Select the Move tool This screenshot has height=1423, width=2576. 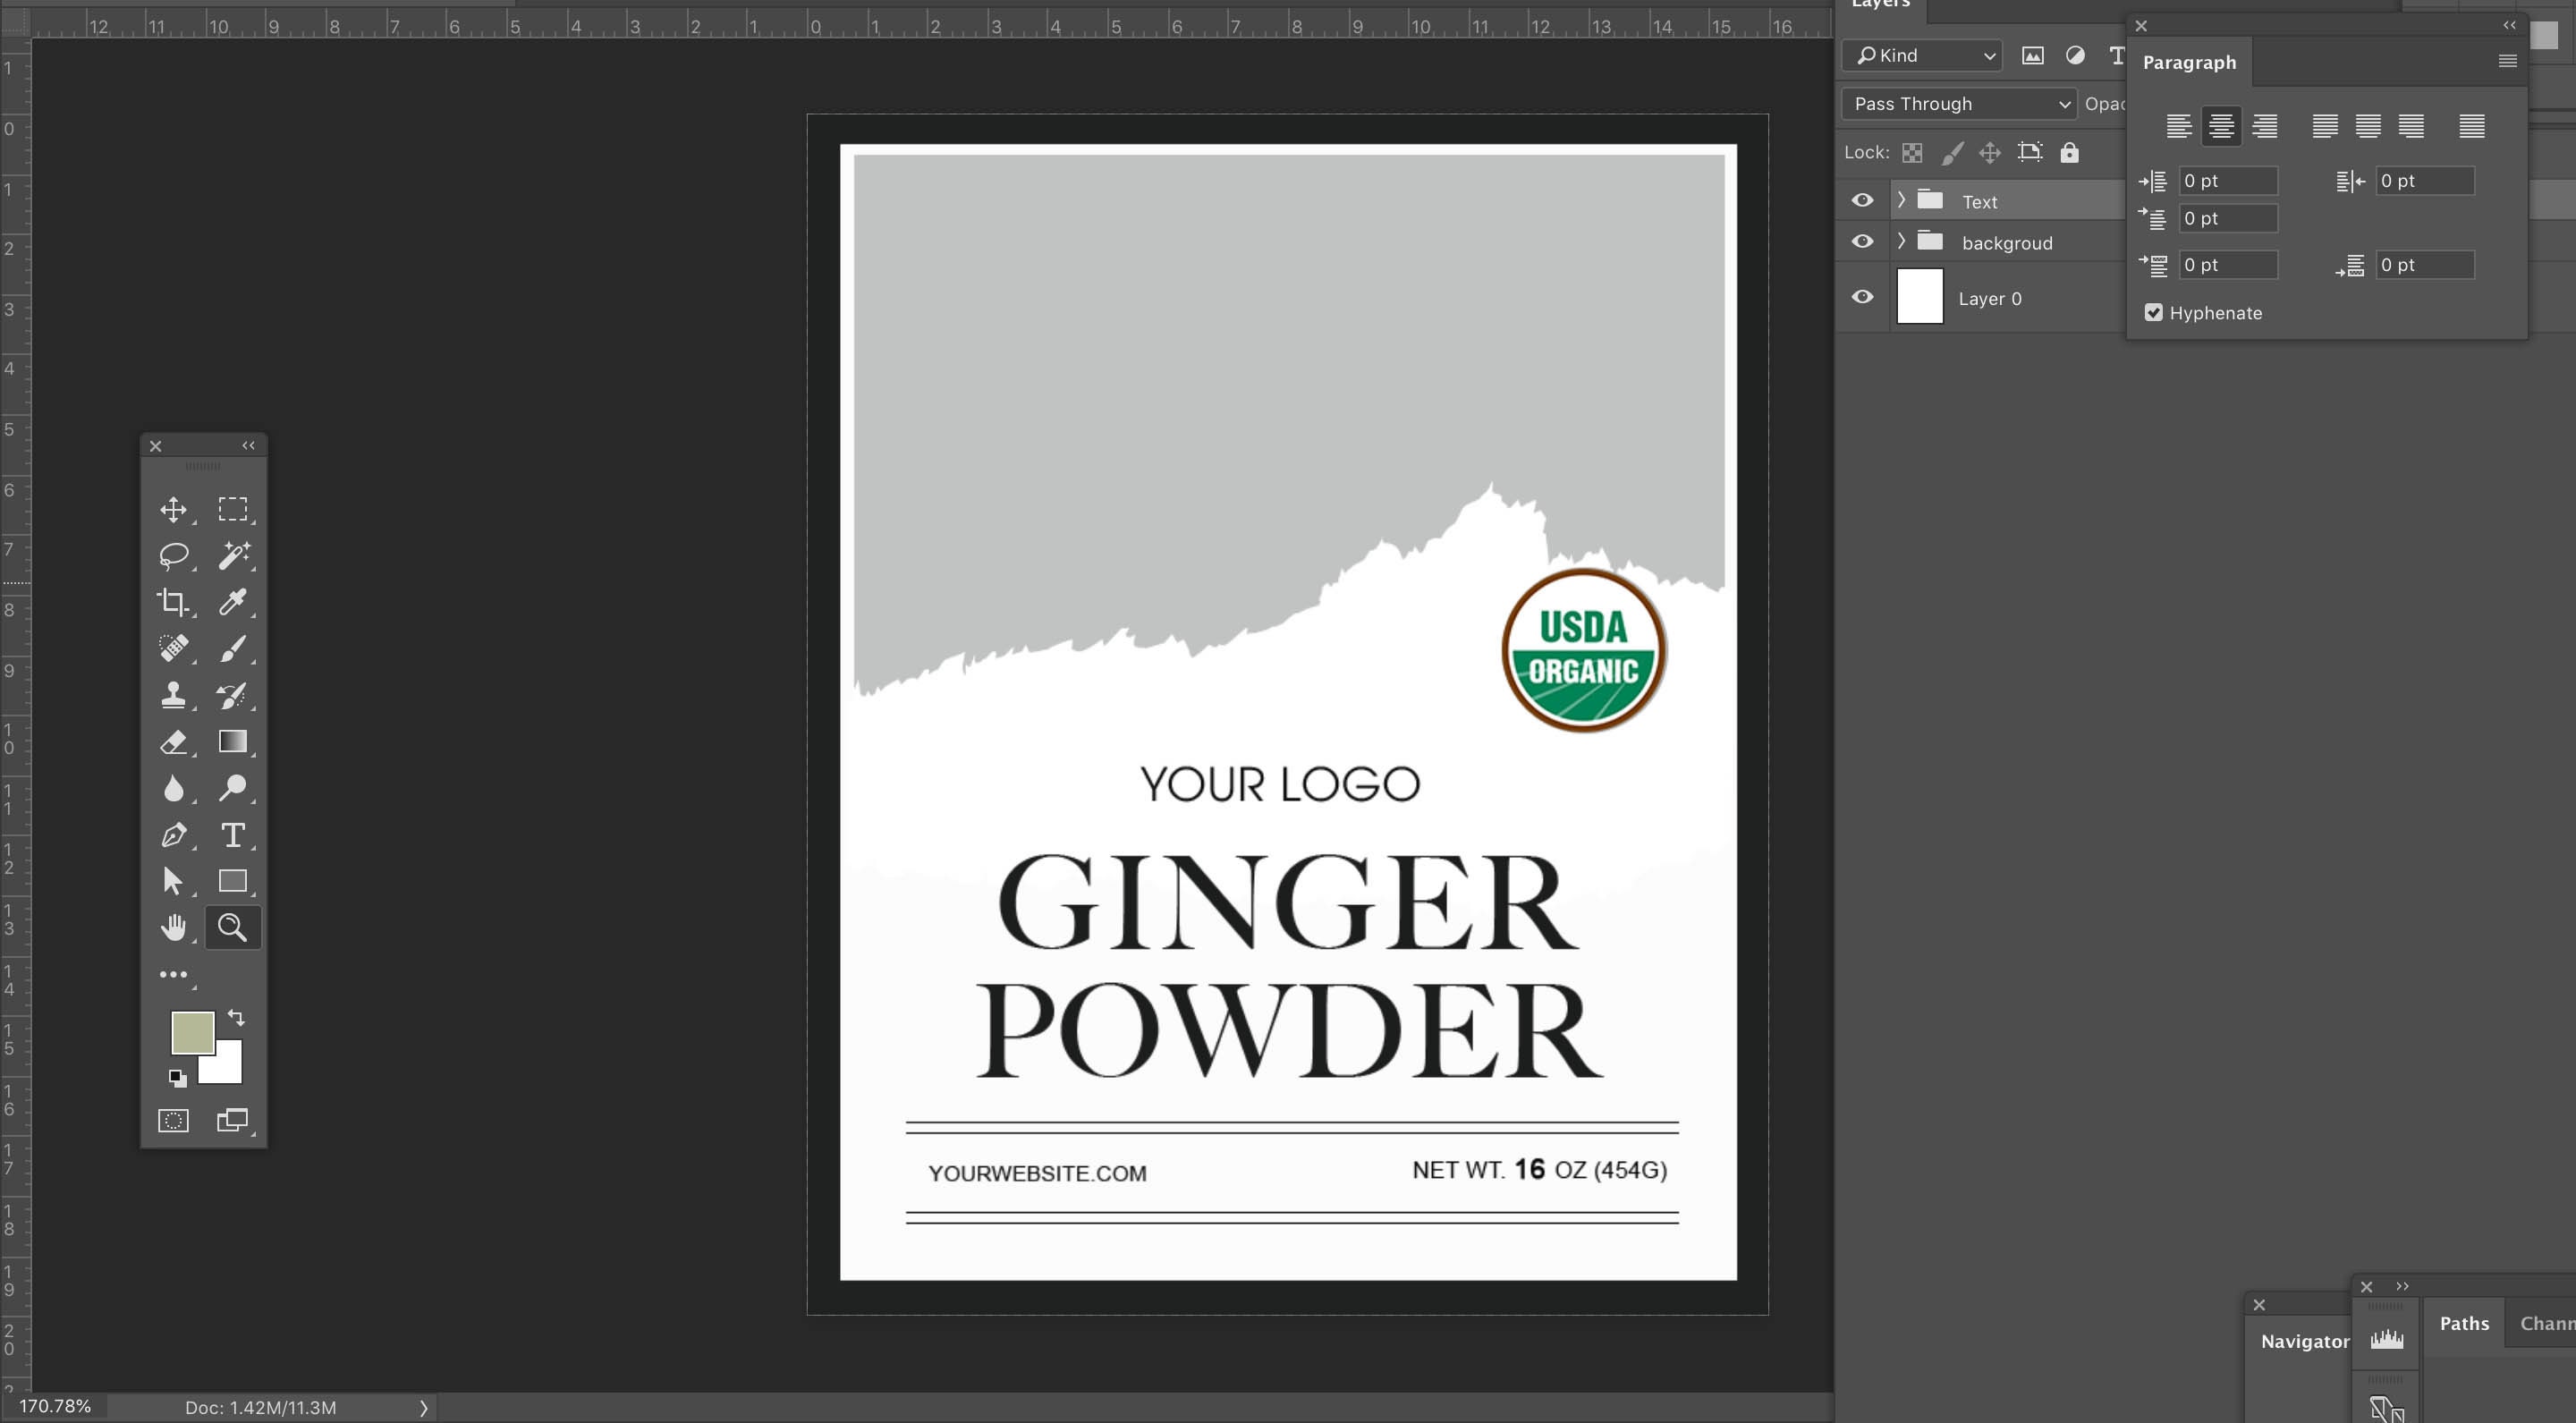pyautogui.click(x=175, y=508)
